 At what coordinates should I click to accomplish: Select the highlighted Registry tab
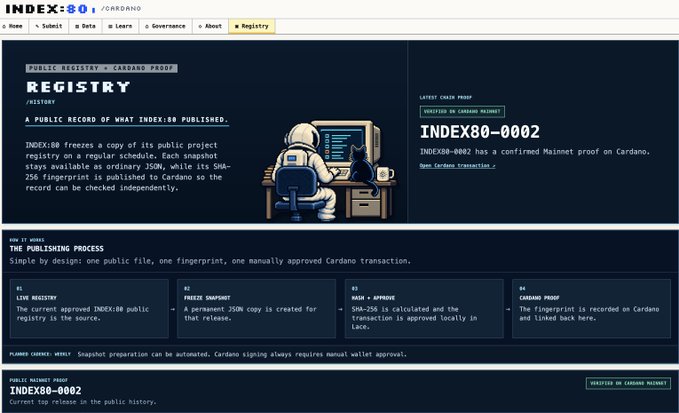pyautogui.click(x=252, y=26)
